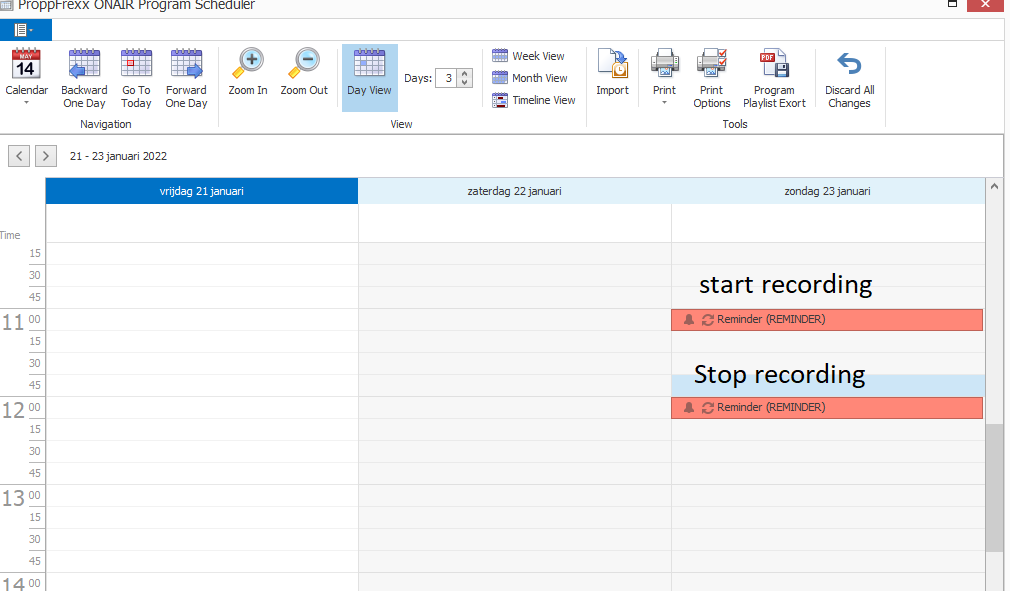Open the Import tool
The height and width of the screenshot is (591, 1010).
click(613, 72)
